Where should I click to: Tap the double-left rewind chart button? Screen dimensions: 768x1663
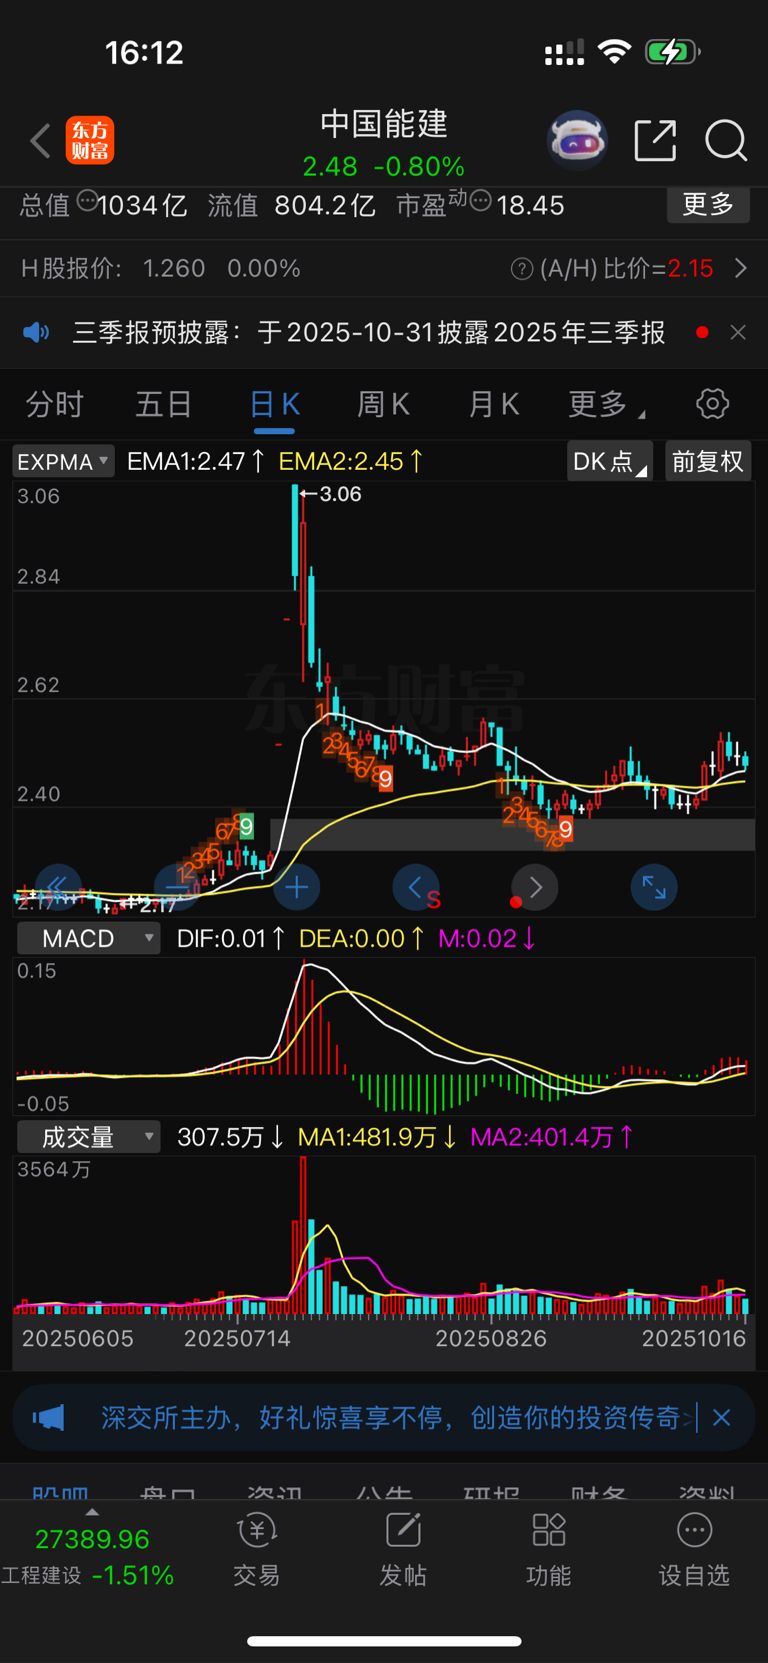pyautogui.click(x=58, y=886)
